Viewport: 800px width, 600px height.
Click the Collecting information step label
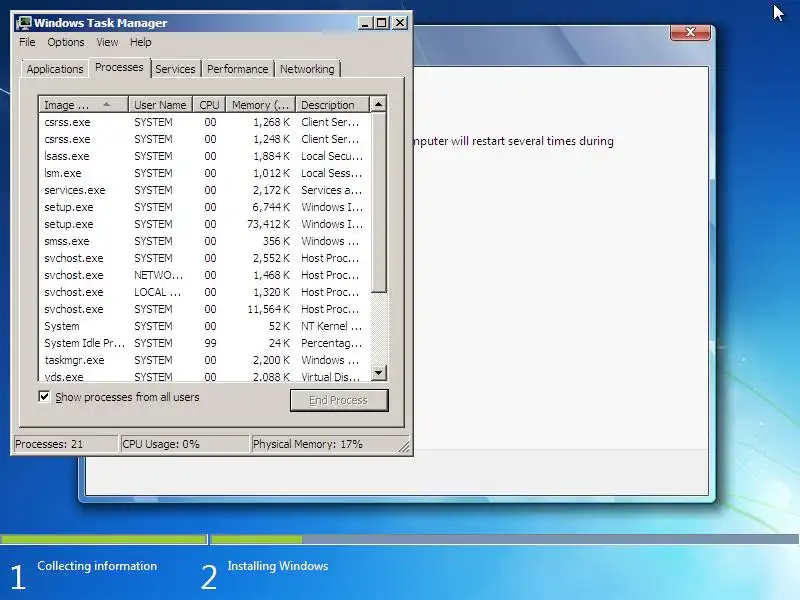[97, 566]
